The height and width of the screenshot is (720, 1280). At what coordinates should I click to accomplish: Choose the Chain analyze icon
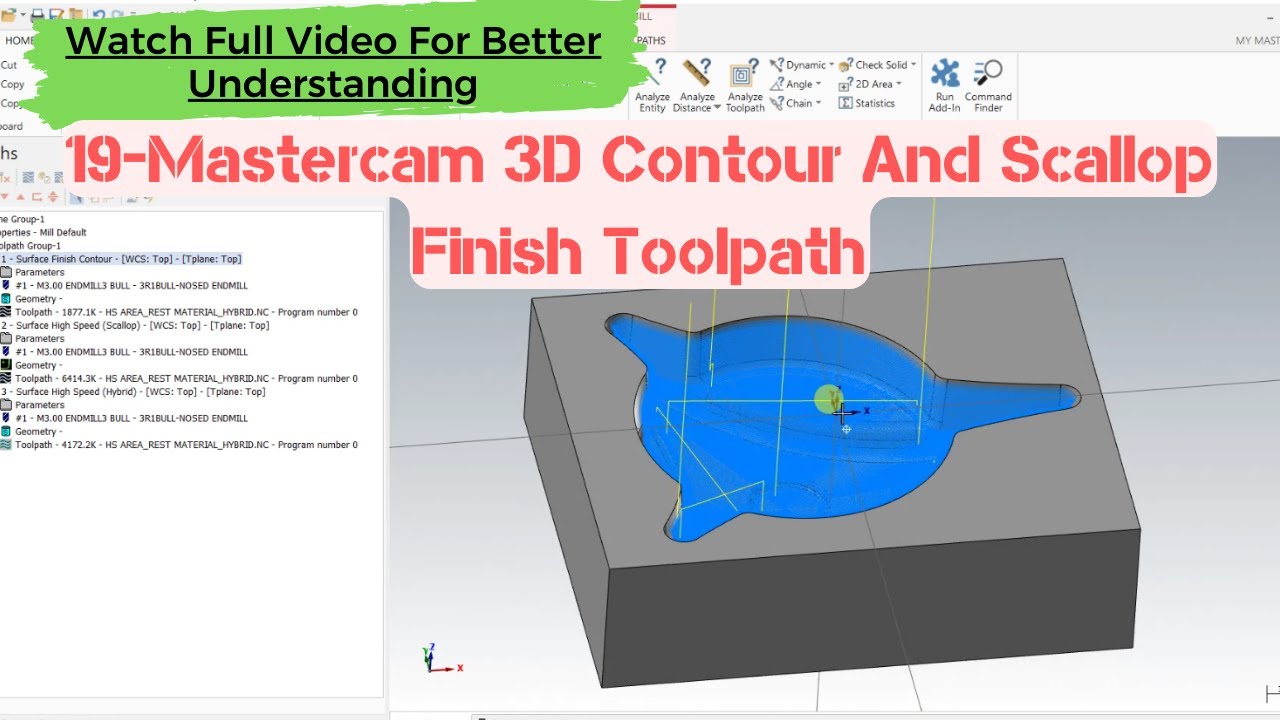(x=777, y=103)
